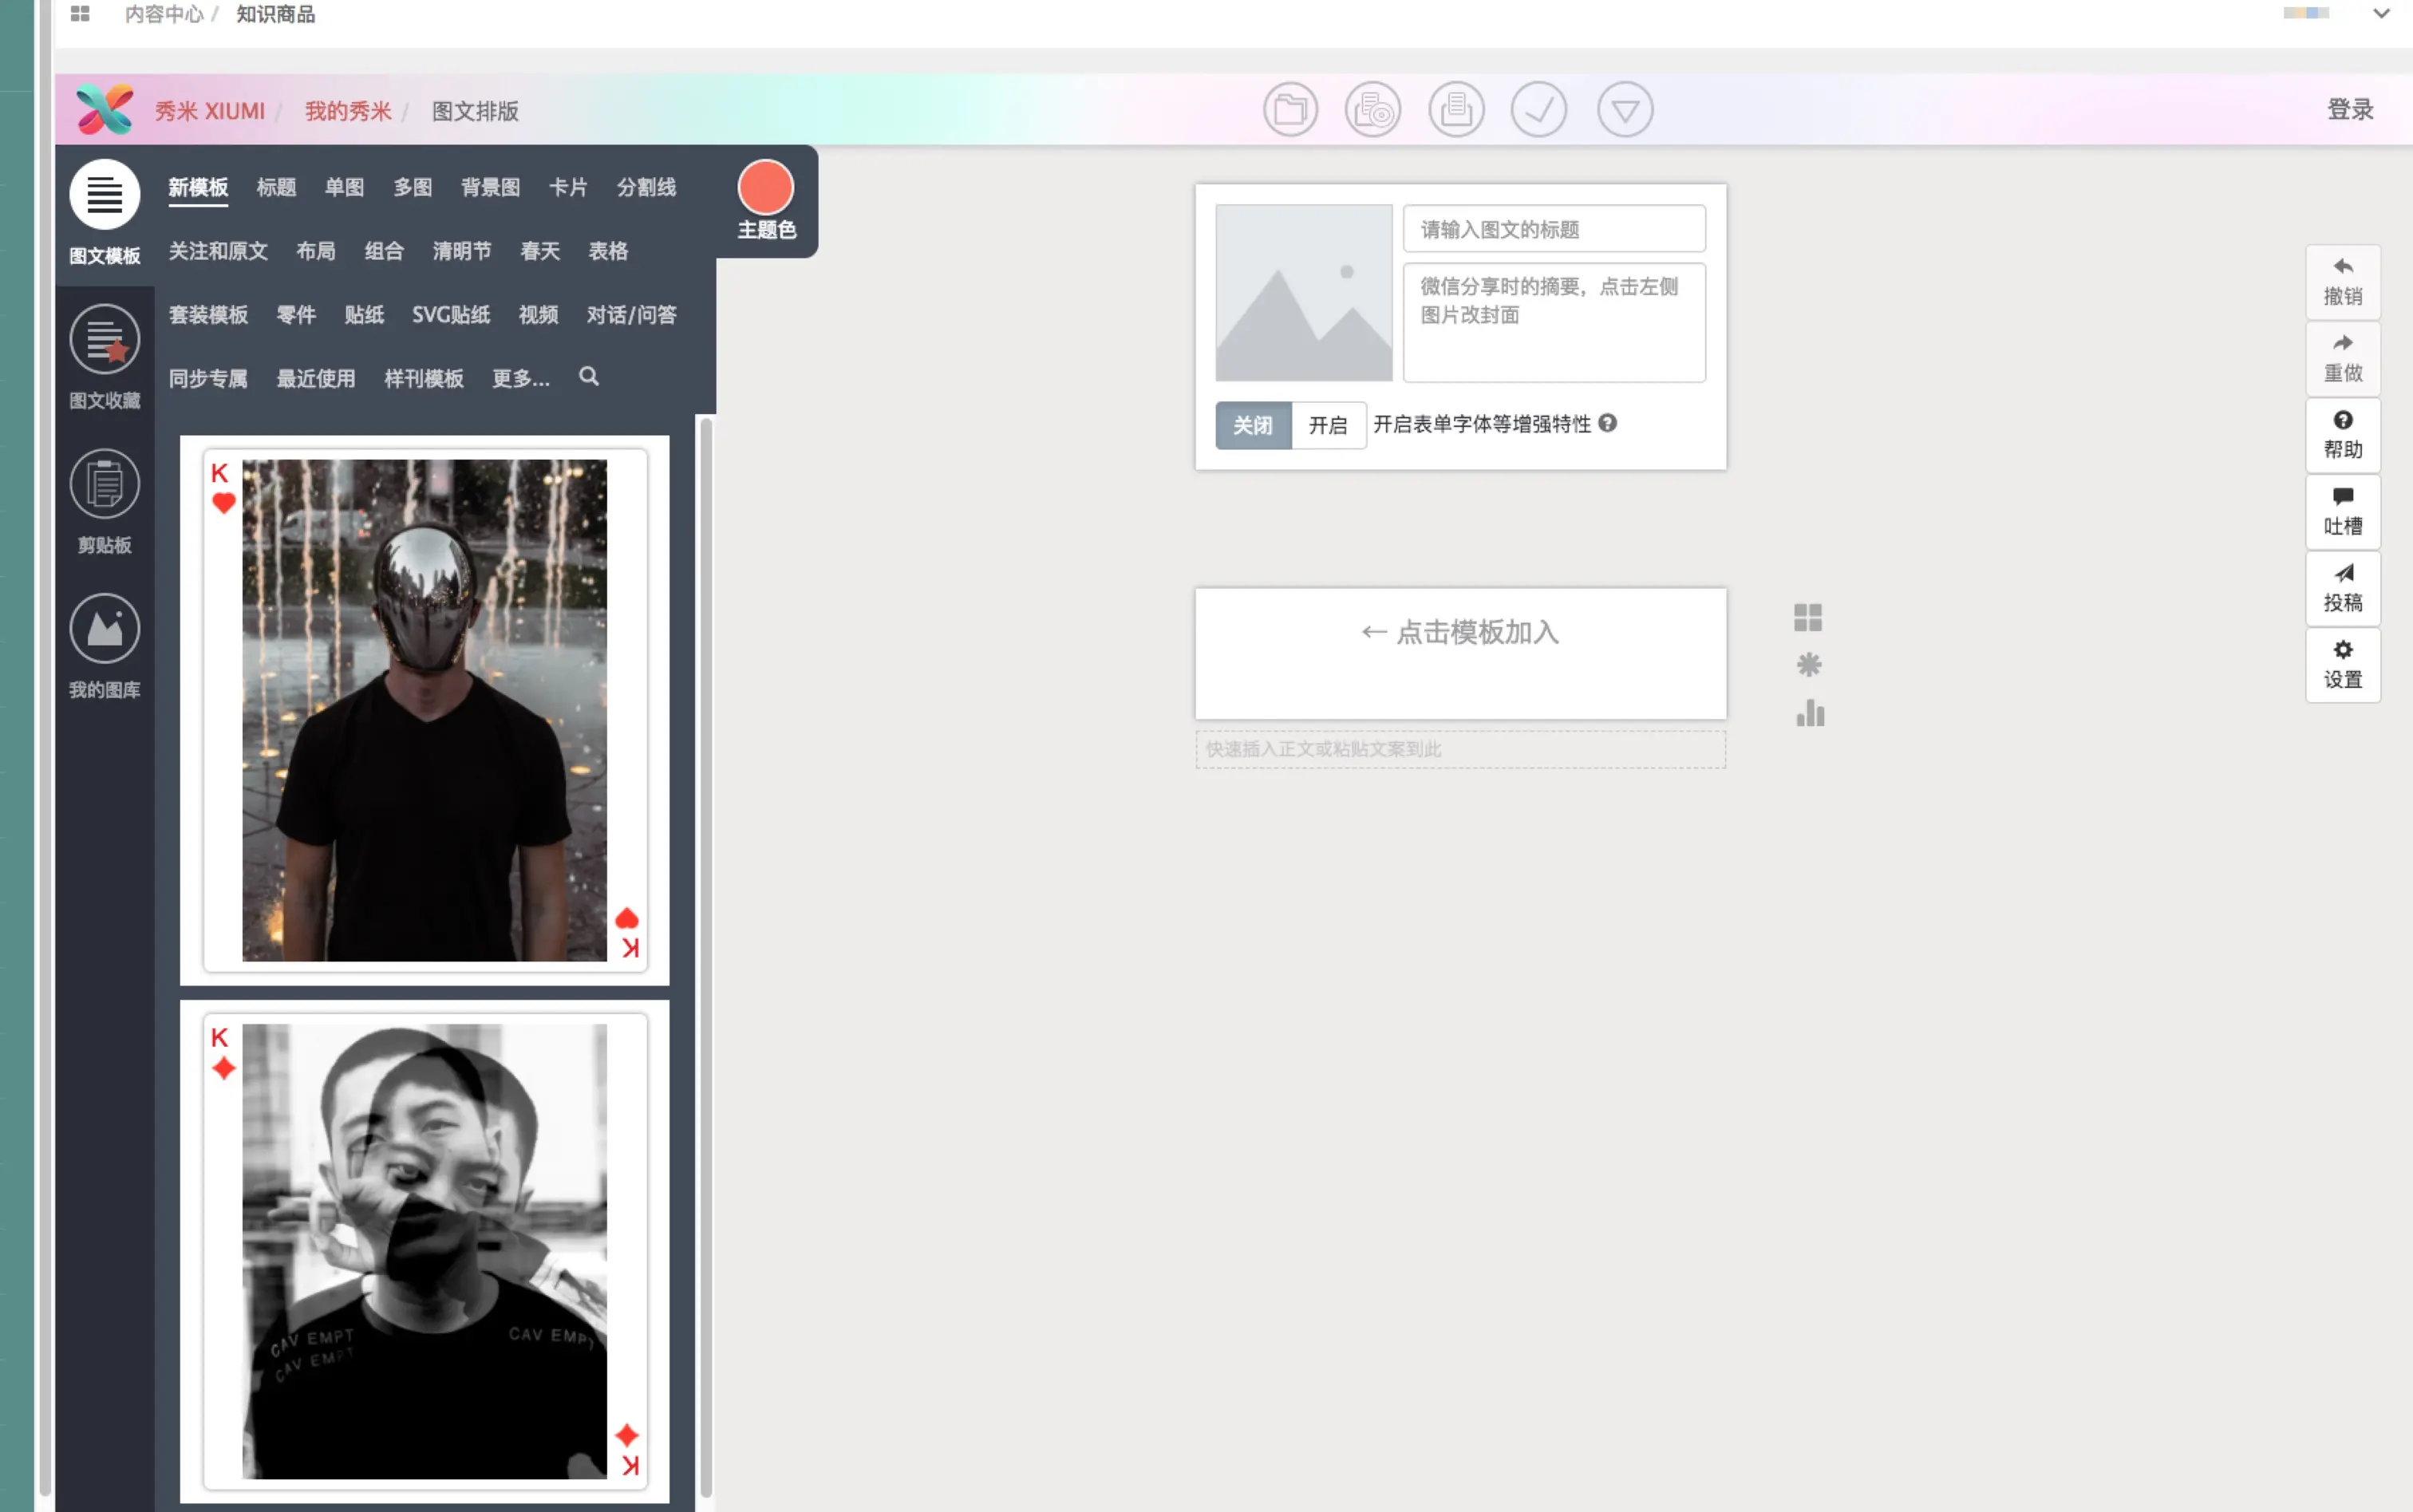Open the 主题色 theme color swatch

click(766, 189)
